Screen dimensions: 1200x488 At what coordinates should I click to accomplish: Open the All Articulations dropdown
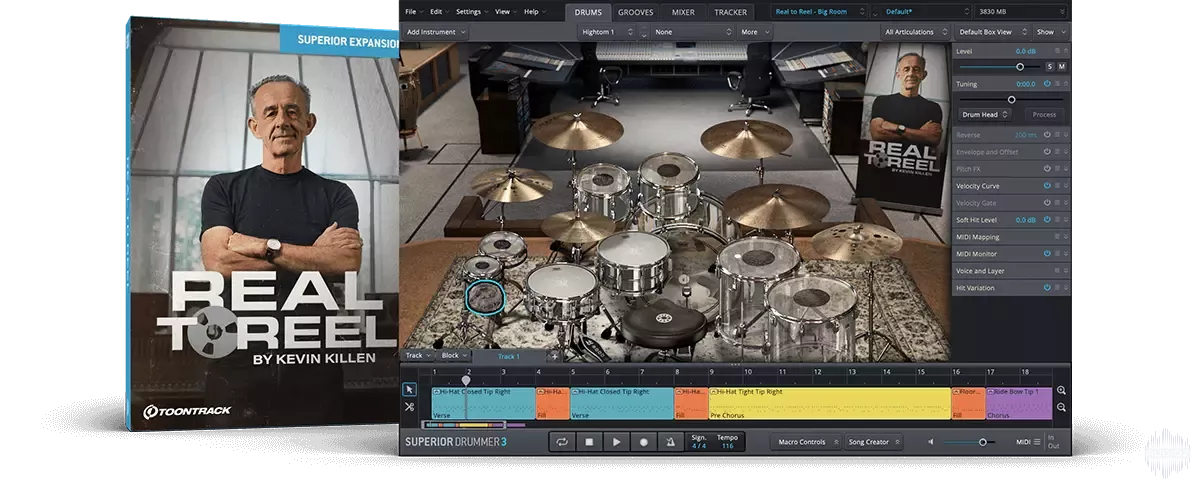(915, 32)
